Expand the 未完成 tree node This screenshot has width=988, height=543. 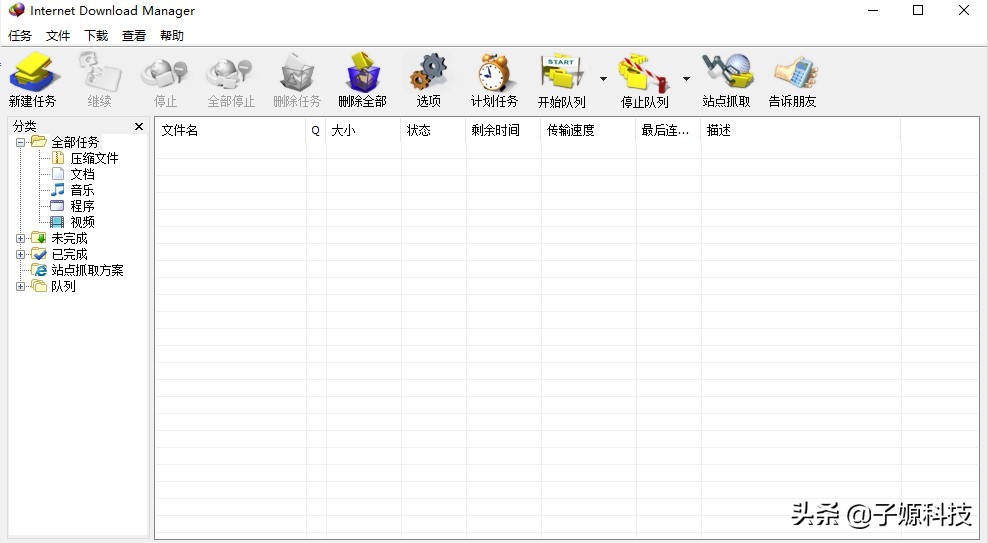[x=20, y=239]
